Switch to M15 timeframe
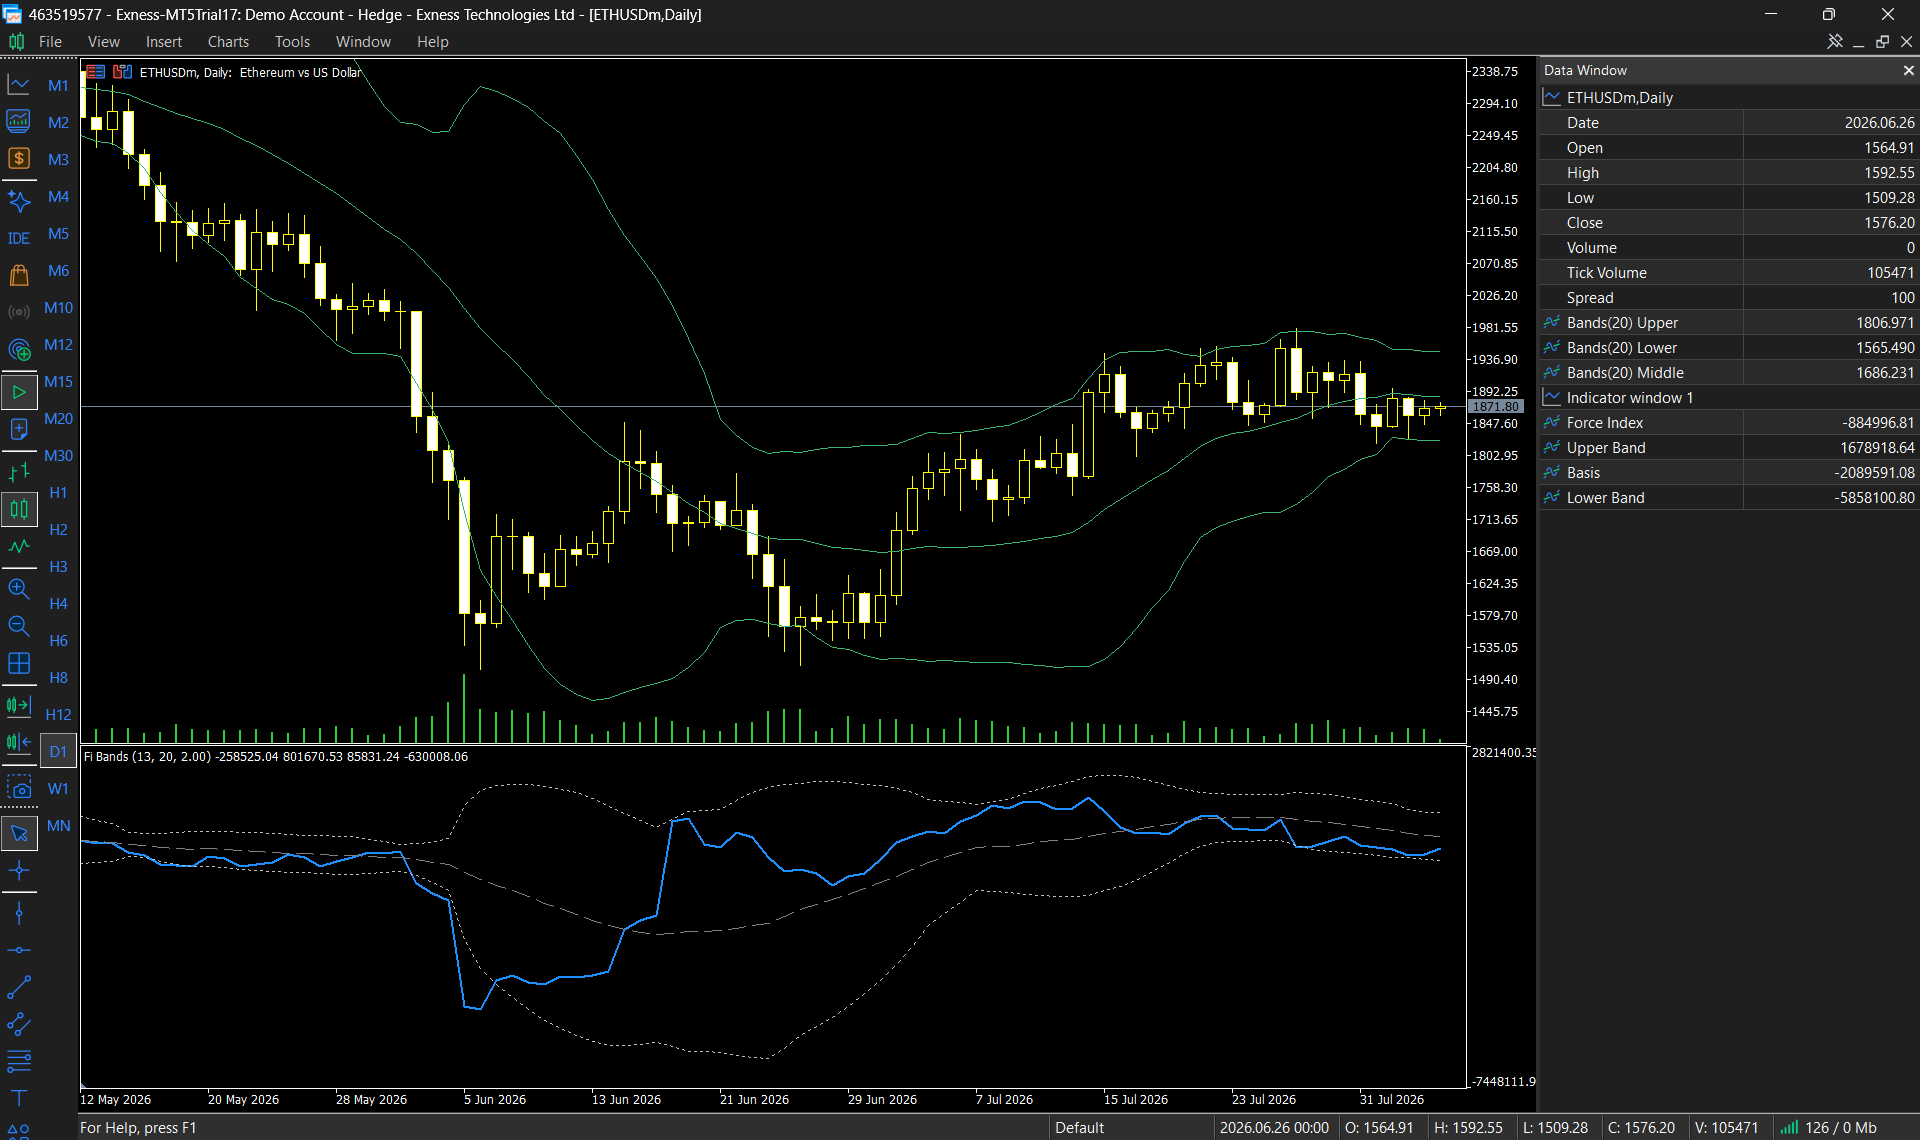This screenshot has height=1140, width=1920. point(58,382)
